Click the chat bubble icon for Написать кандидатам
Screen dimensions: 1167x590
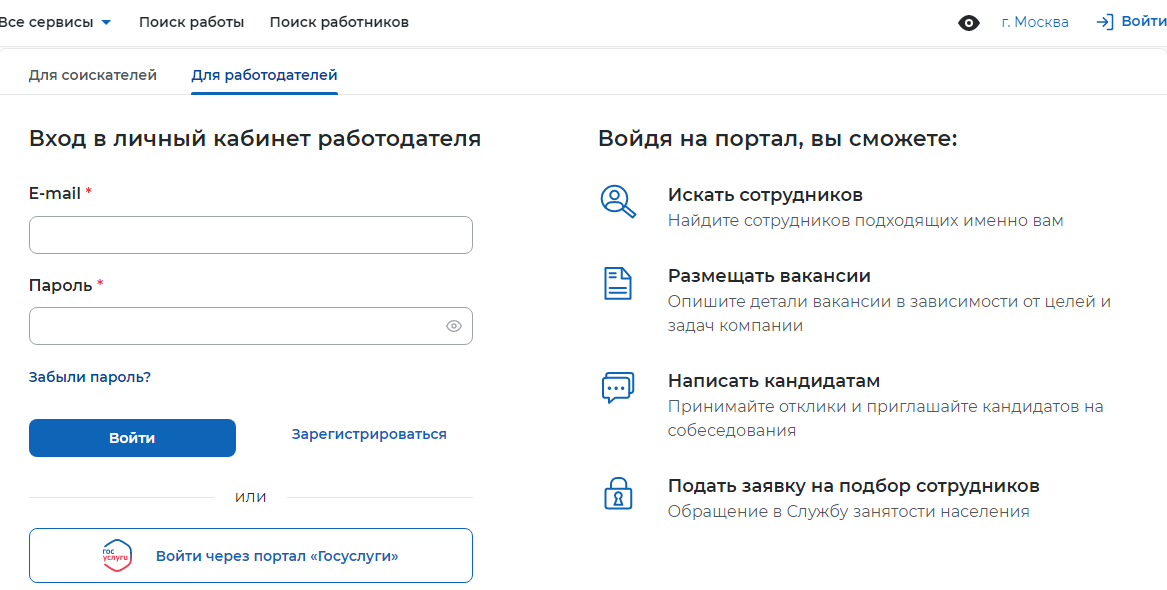click(x=618, y=387)
